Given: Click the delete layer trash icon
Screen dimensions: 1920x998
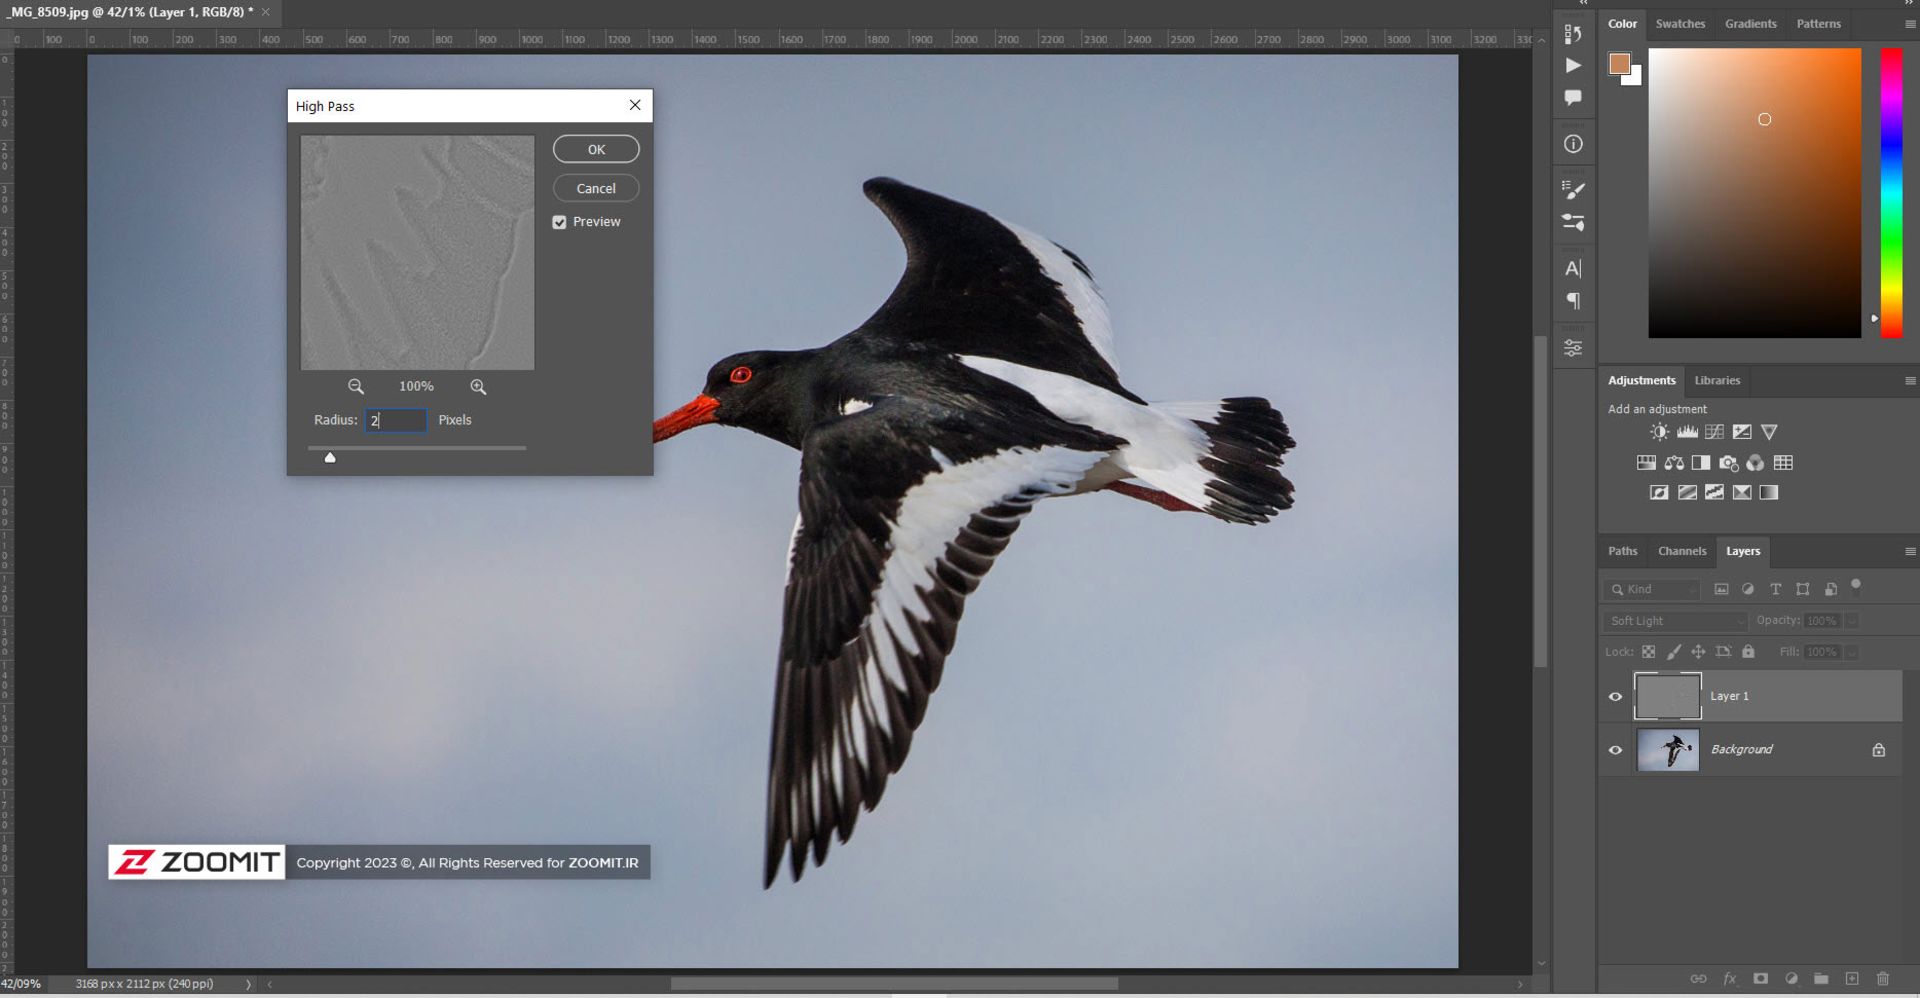Looking at the screenshot, I should tap(1883, 979).
